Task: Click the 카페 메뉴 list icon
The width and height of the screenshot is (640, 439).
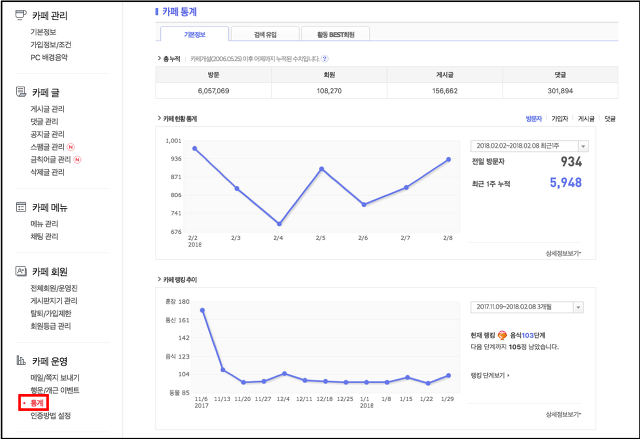Action: [x=21, y=207]
